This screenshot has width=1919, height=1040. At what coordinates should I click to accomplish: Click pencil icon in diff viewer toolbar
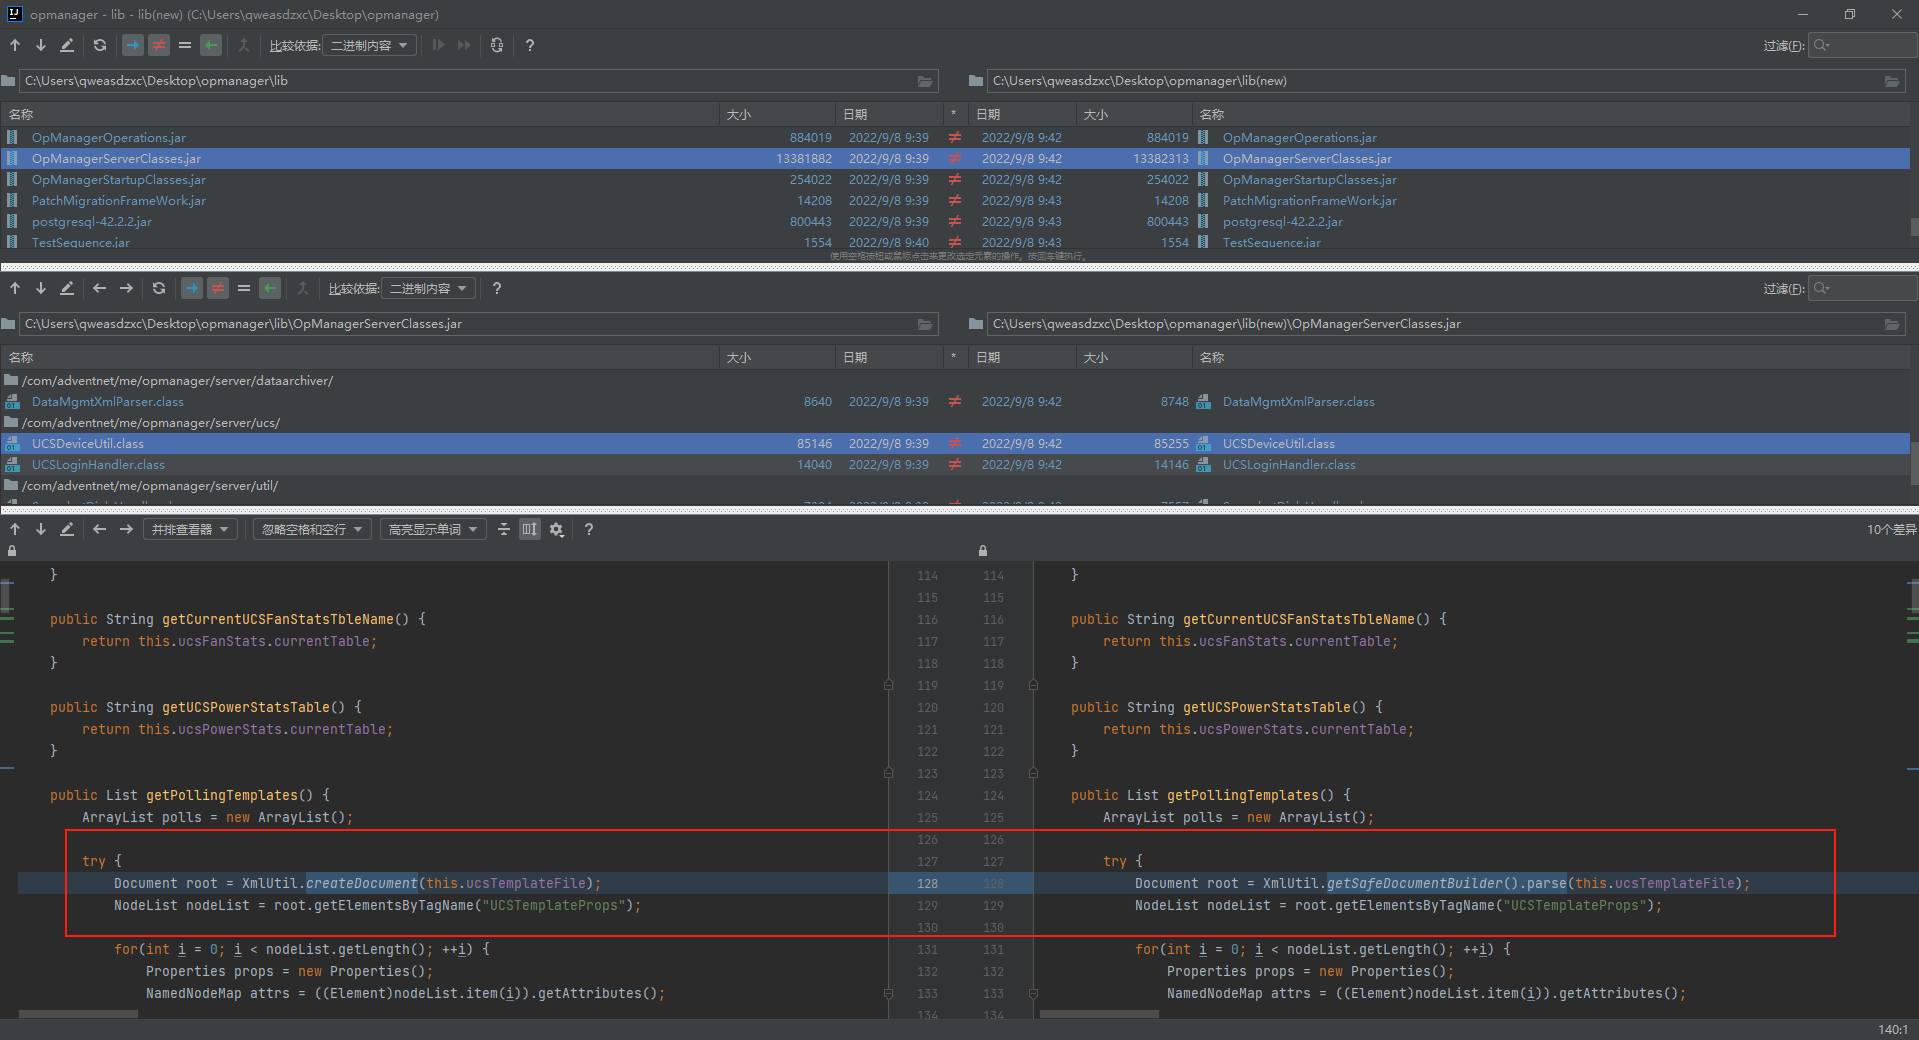point(67,529)
